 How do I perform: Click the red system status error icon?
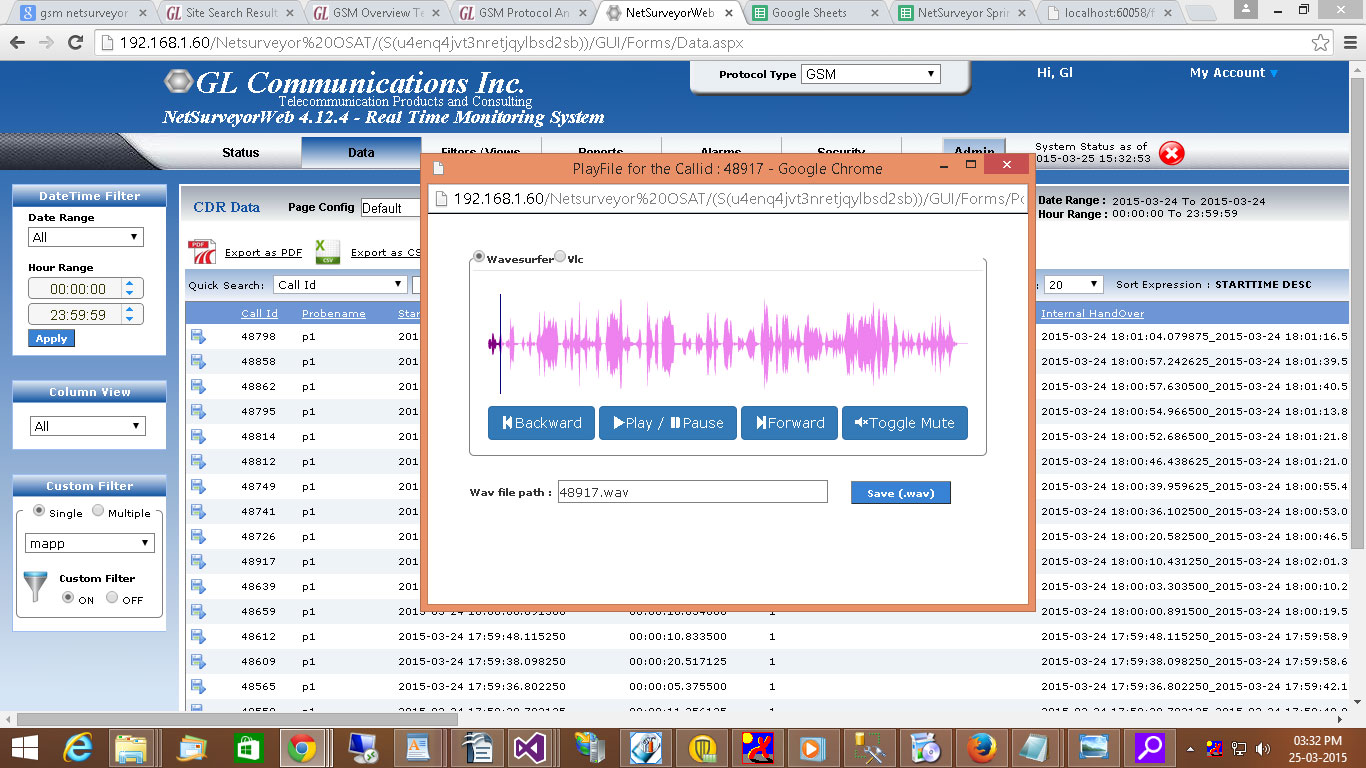pos(1172,153)
